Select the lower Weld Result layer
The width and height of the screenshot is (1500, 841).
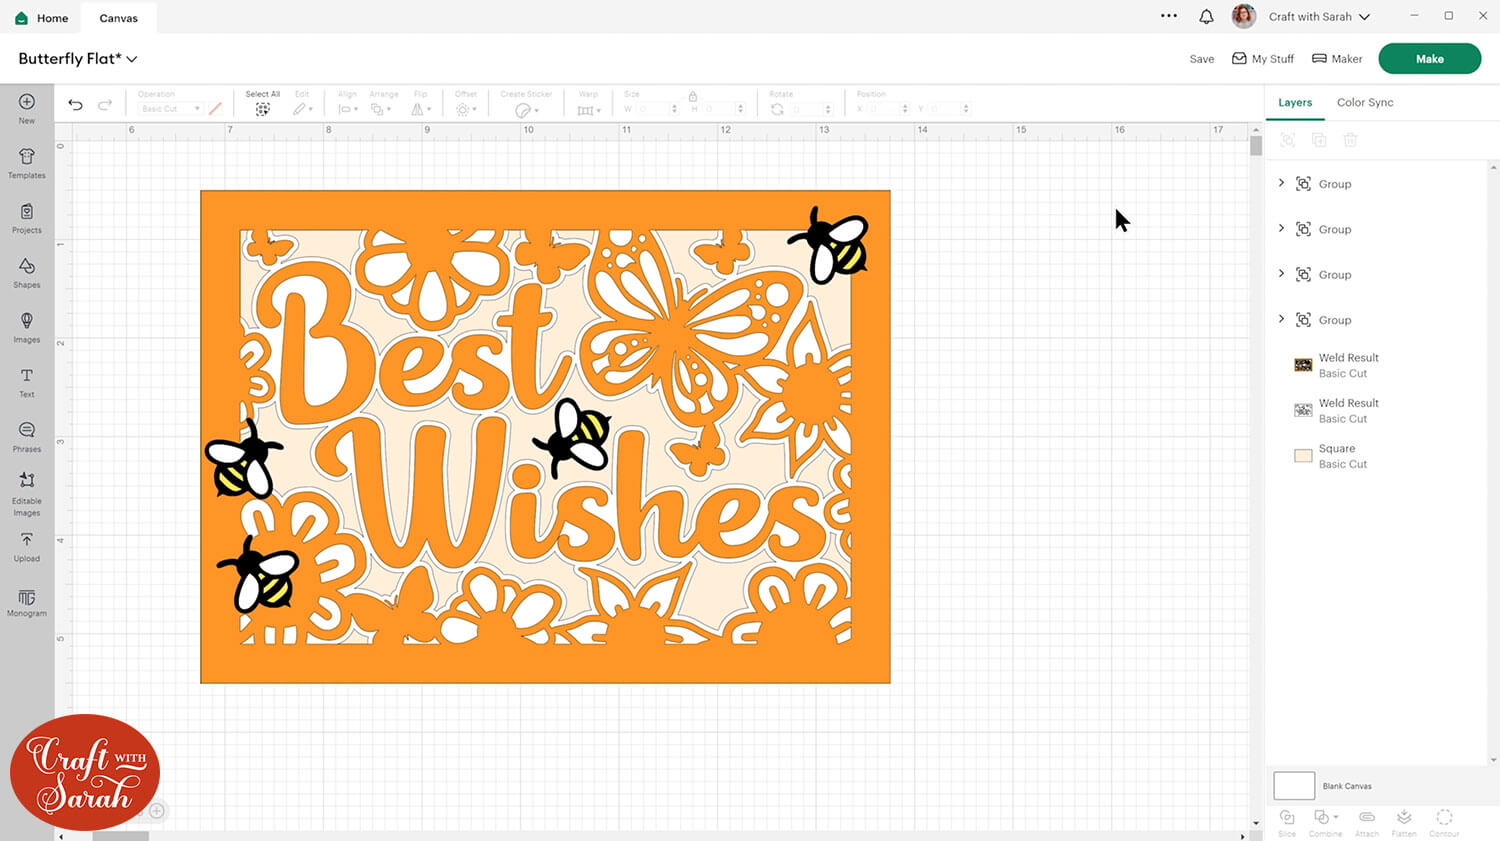tap(1377, 410)
